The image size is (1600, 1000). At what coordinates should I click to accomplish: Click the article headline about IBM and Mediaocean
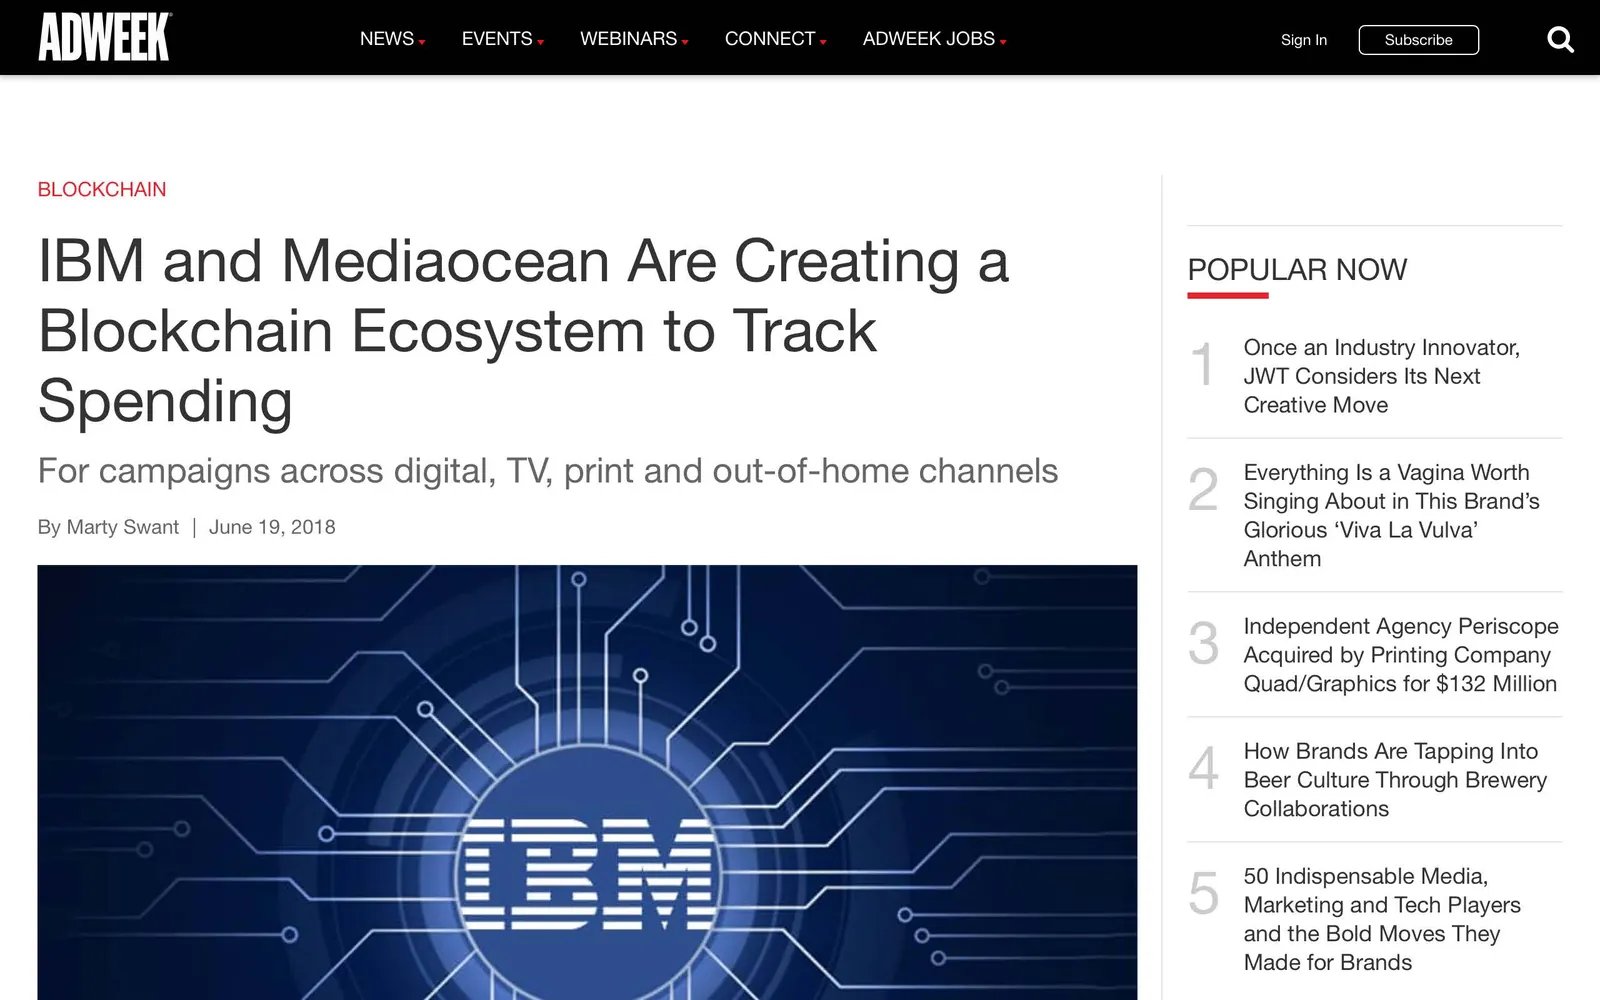point(523,331)
